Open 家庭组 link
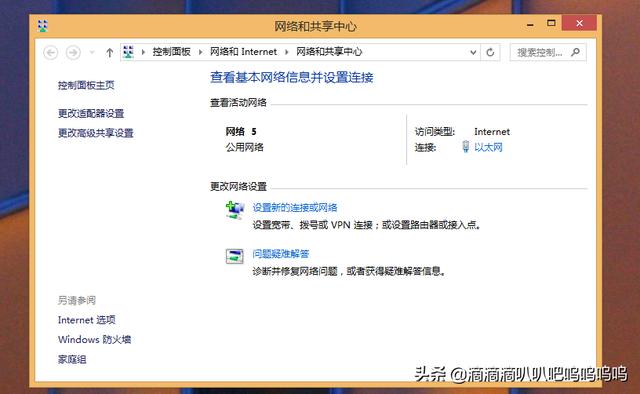 pyautogui.click(x=72, y=359)
